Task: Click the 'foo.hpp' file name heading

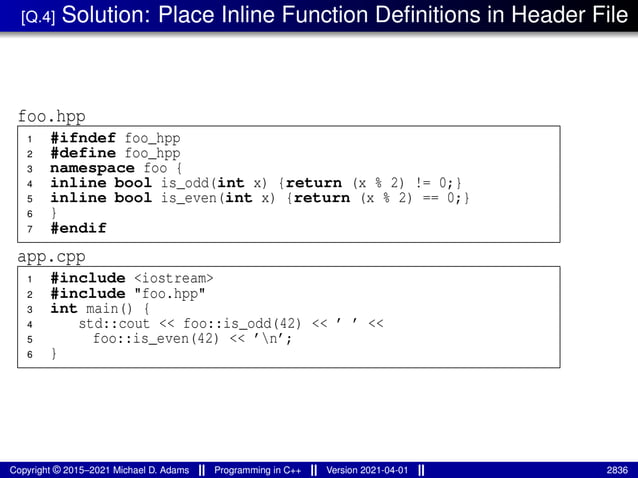Action: pyautogui.click(x=52, y=116)
